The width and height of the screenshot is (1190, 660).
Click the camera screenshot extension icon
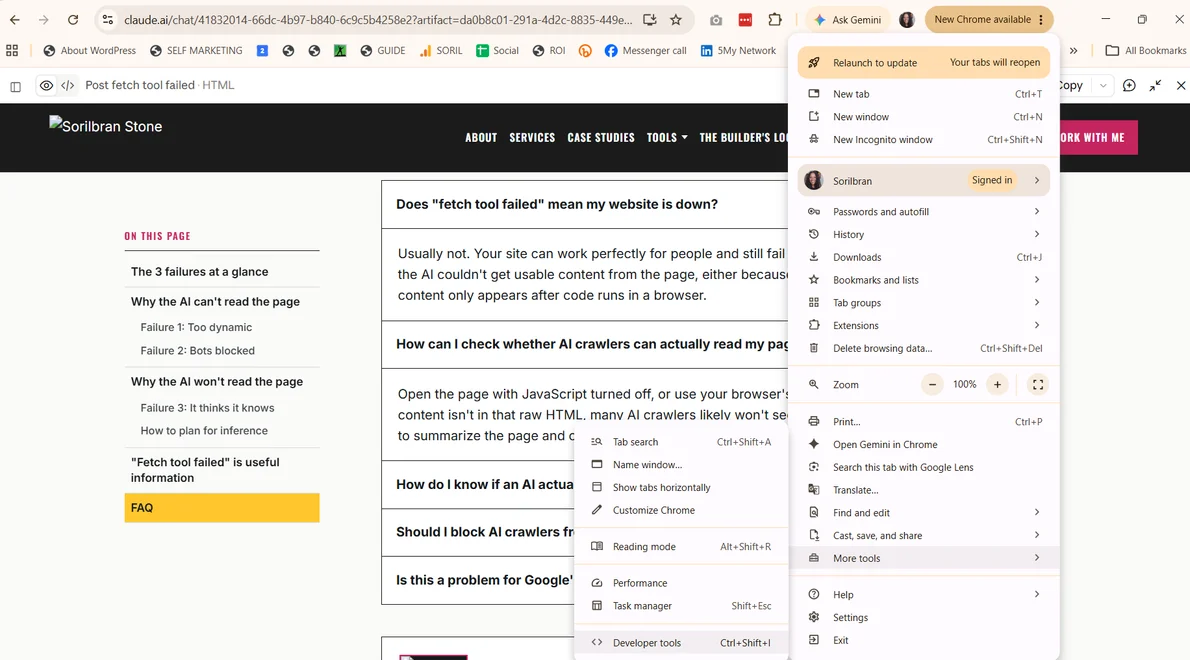point(716,20)
